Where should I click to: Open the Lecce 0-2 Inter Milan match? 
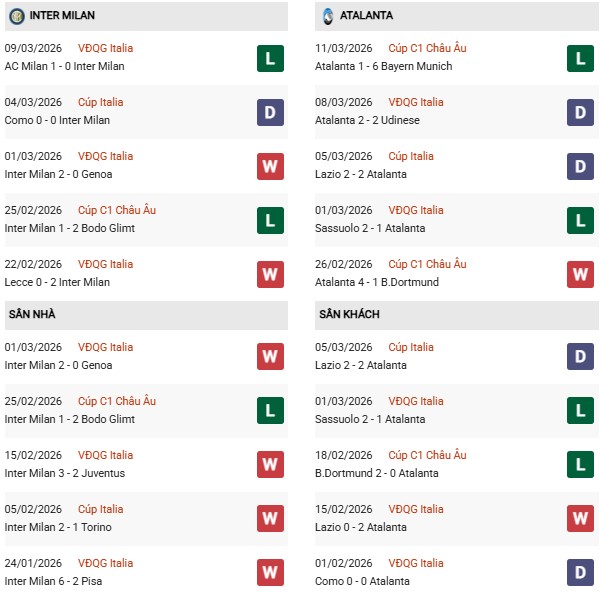(57, 282)
